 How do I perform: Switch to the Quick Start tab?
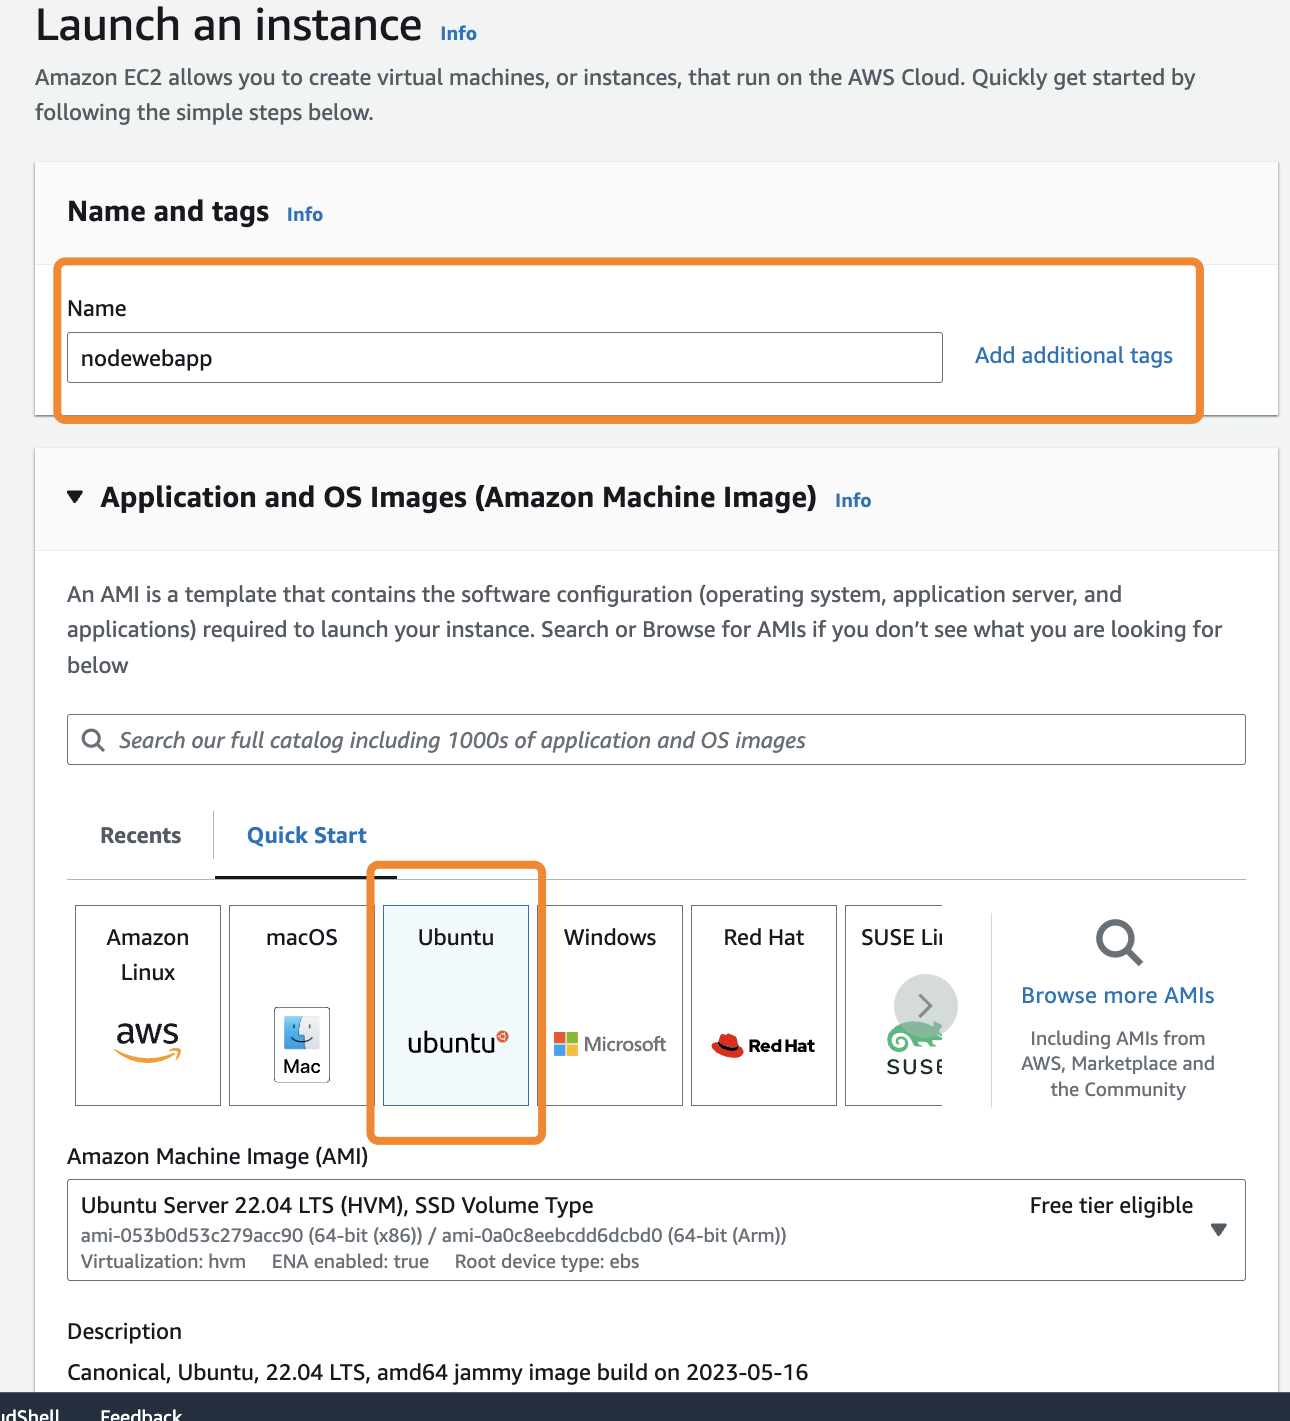[307, 836]
